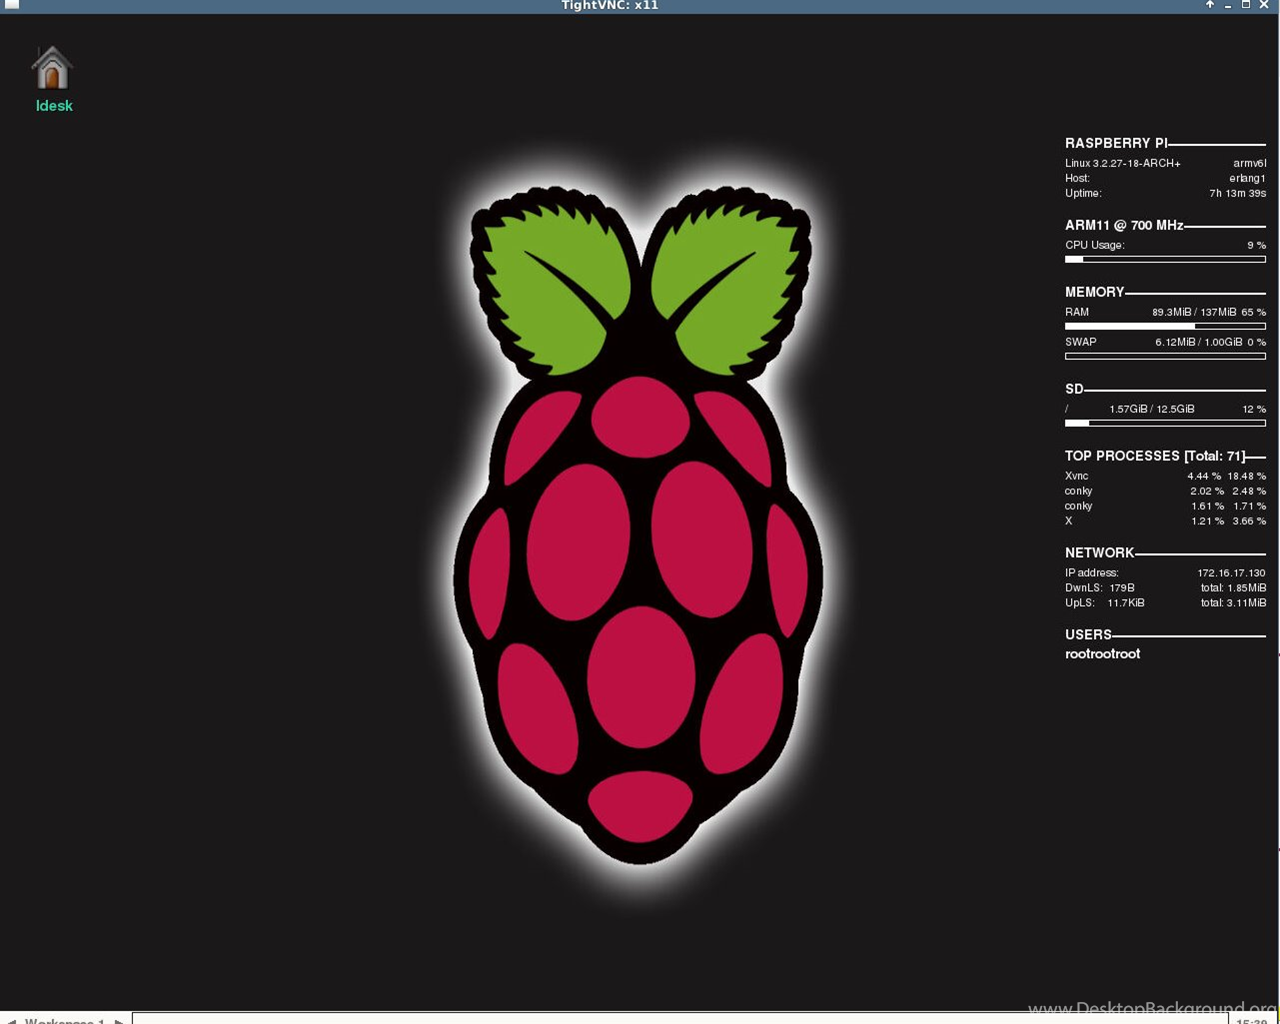Viewport: 1280px width, 1024px height.
Task: Select SWAP value 6.12MiB / 1.00GiB
Action: click(1199, 342)
